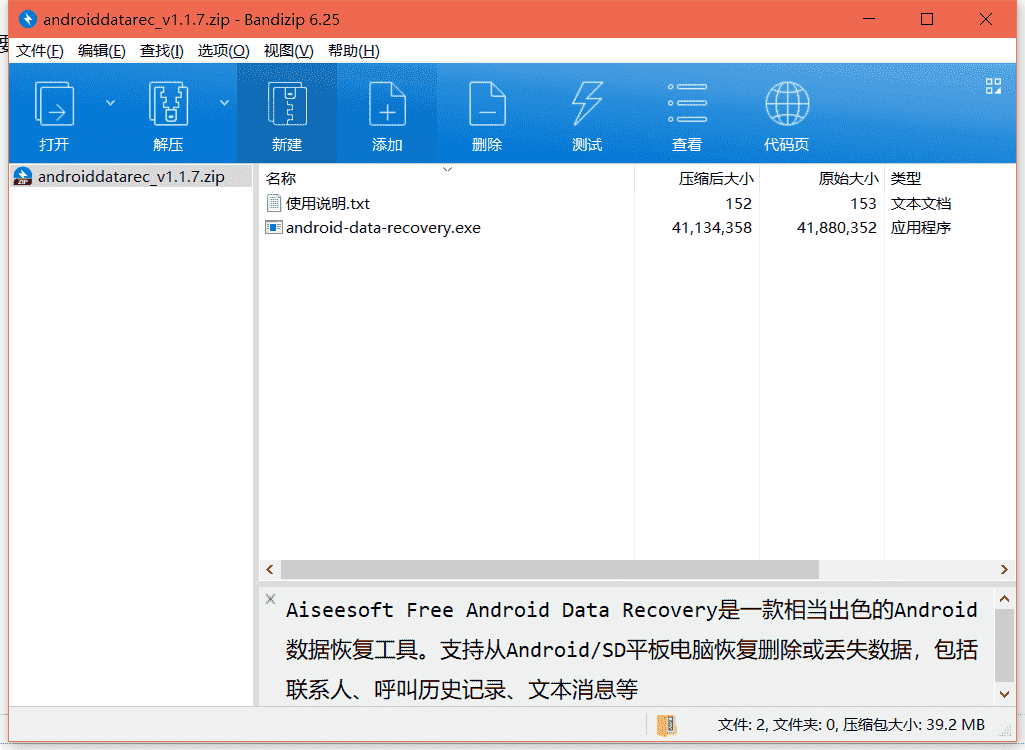Click comment panel scroll down arrow
This screenshot has width=1025, height=750.
coord(1004,694)
